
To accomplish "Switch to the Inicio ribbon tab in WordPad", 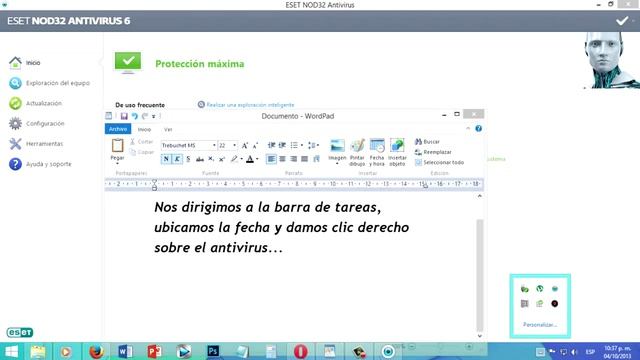I will (x=144, y=129).
